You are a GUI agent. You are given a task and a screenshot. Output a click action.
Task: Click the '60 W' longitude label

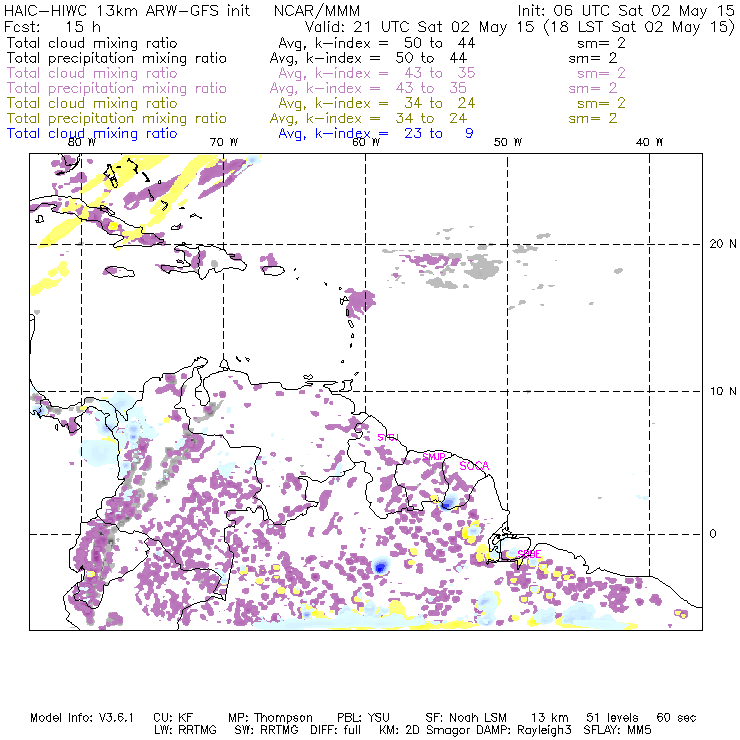[x=366, y=142]
